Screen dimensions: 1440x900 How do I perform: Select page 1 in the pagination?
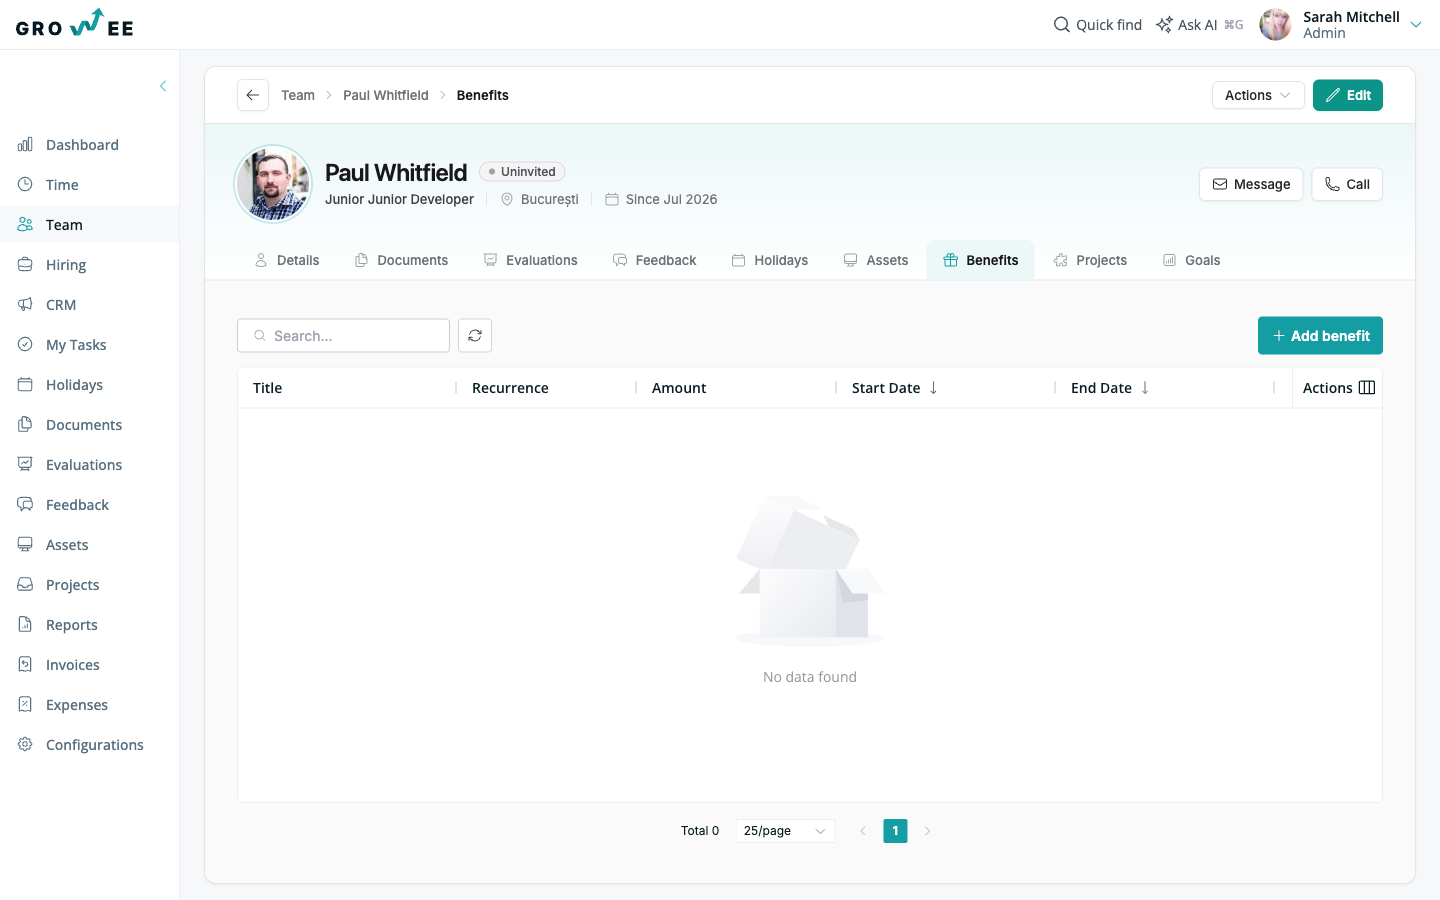(895, 831)
